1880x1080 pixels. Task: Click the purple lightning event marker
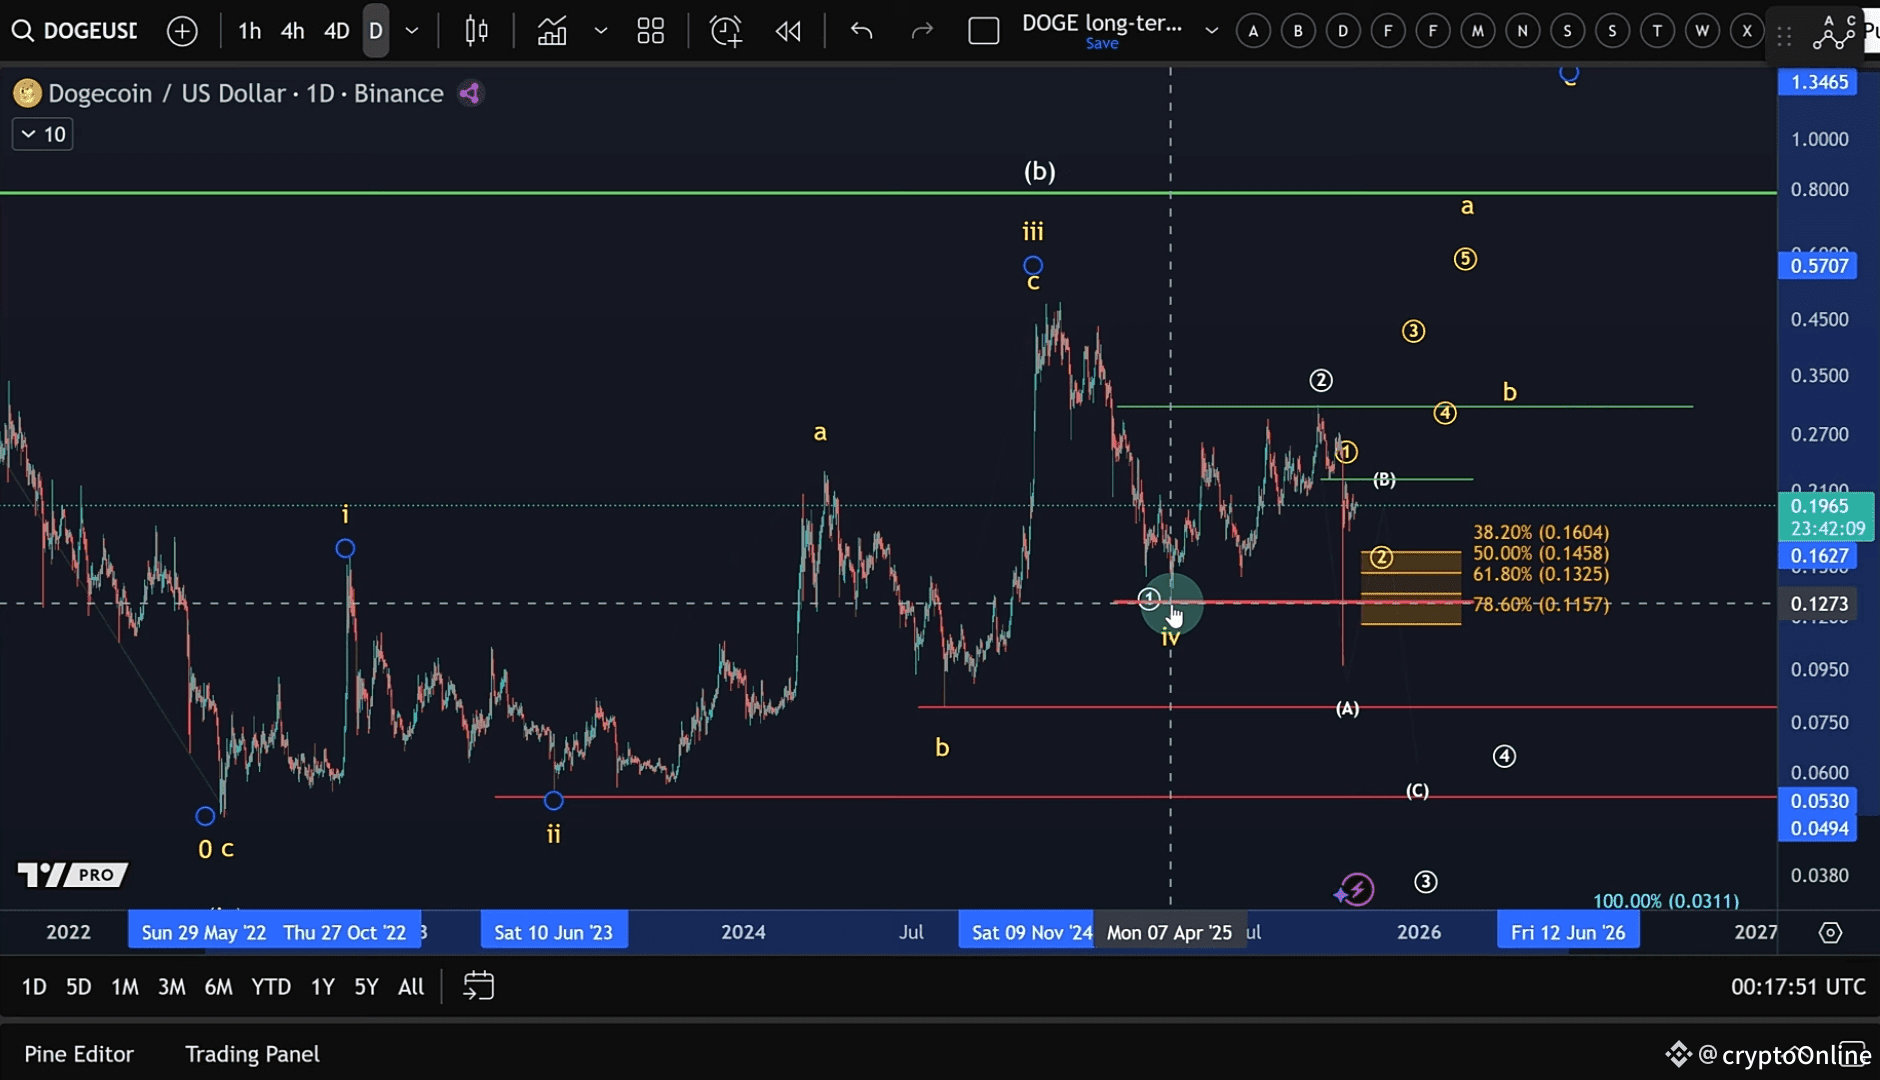[x=1357, y=889]
